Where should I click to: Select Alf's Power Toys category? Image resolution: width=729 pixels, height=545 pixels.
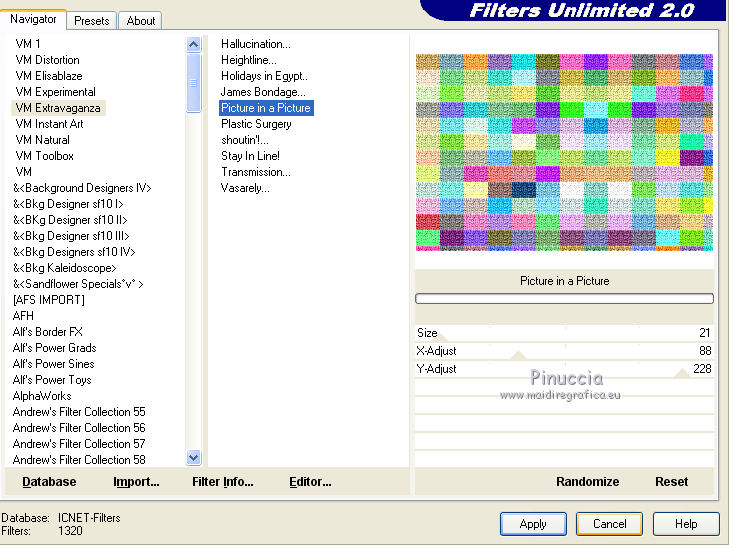coord(52,380)
